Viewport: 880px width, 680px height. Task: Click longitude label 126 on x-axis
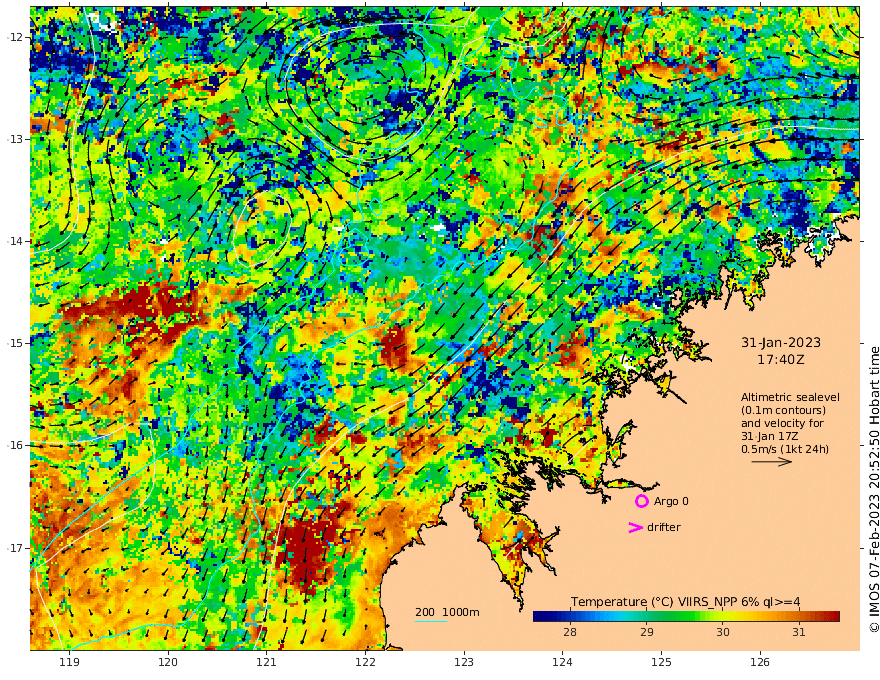(x=760, y=662)
